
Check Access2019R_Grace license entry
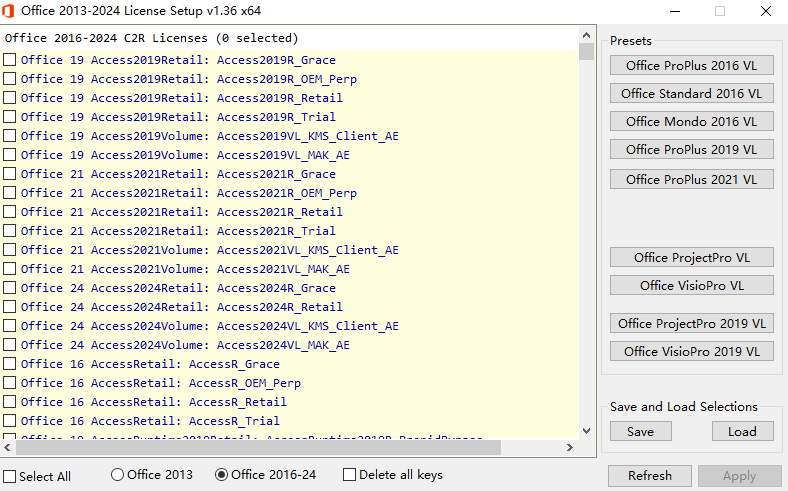(x=10, y=60)
